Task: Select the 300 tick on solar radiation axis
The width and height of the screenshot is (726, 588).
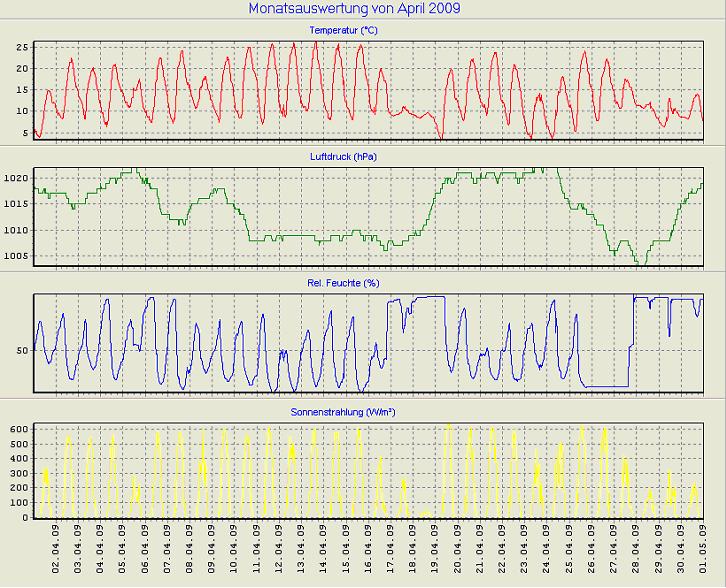Action: coord(17,473)
